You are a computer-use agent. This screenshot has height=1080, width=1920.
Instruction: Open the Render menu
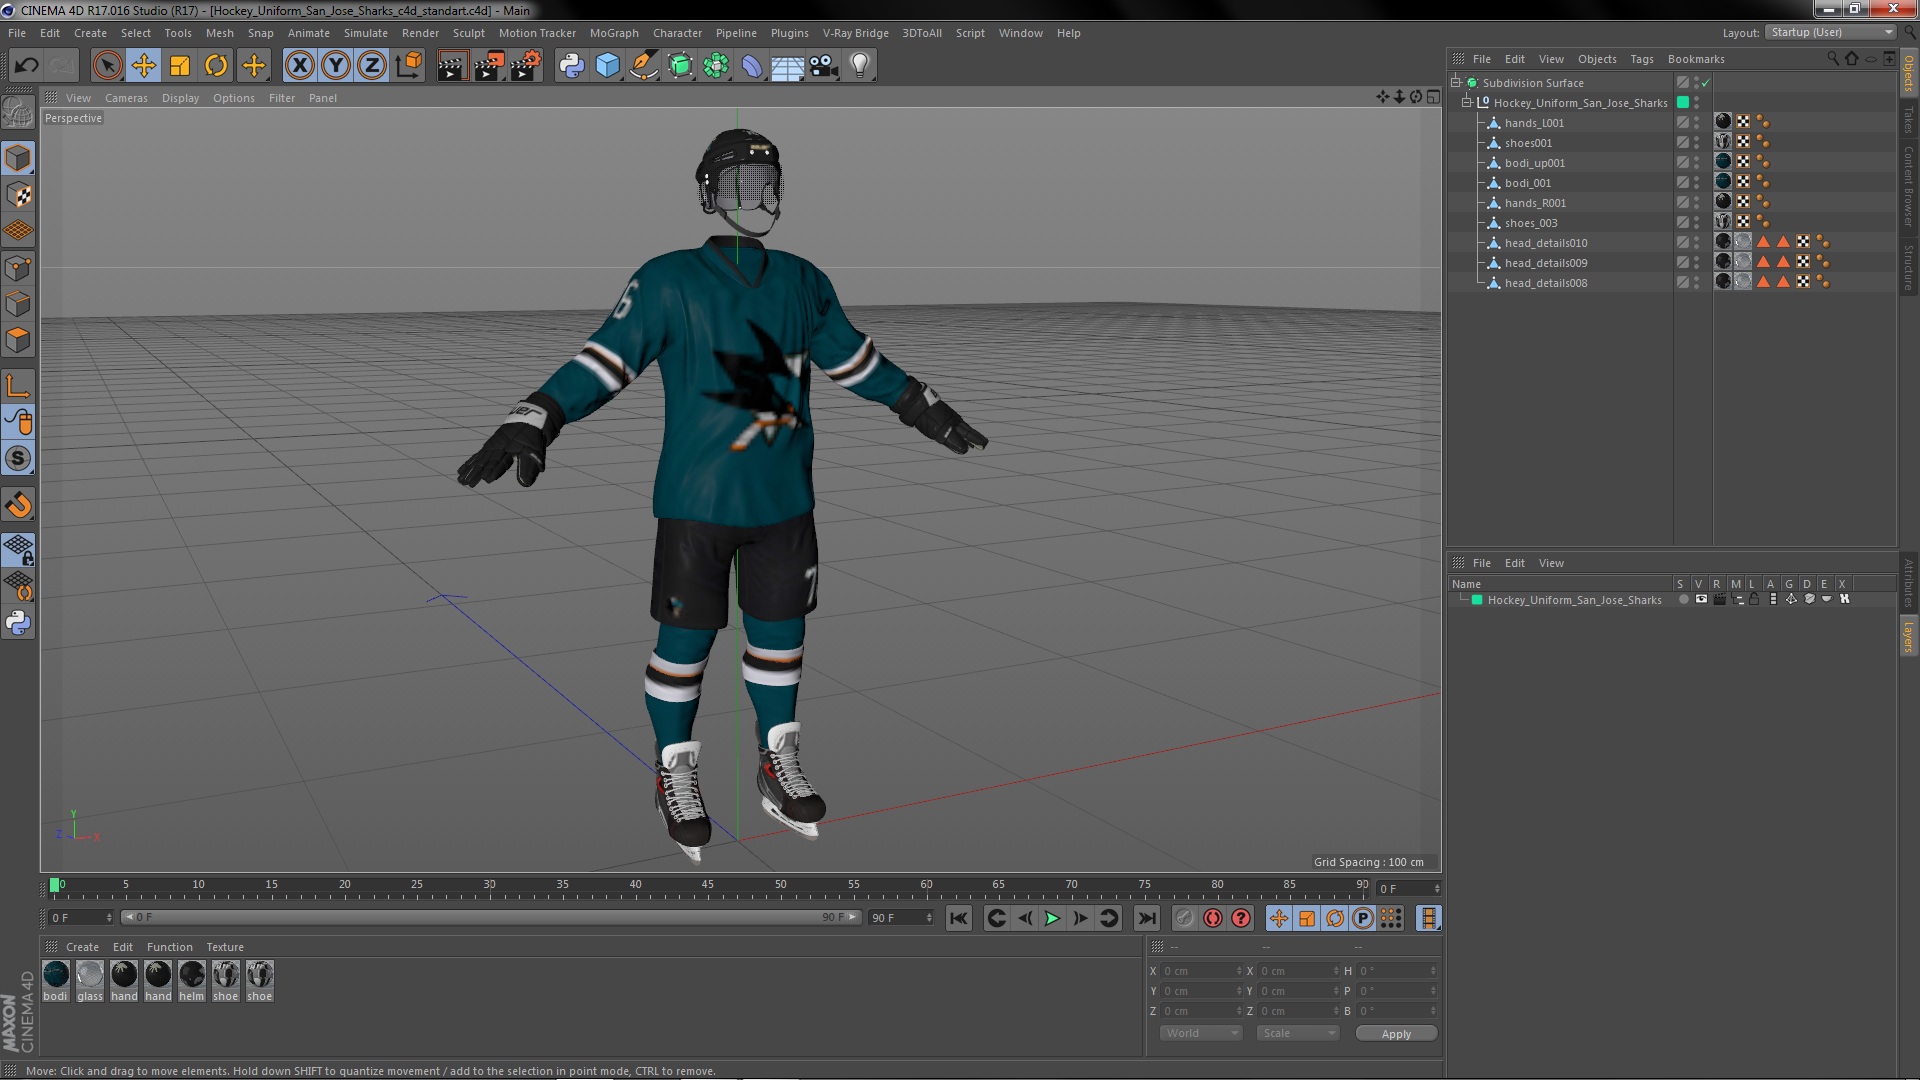420,33
